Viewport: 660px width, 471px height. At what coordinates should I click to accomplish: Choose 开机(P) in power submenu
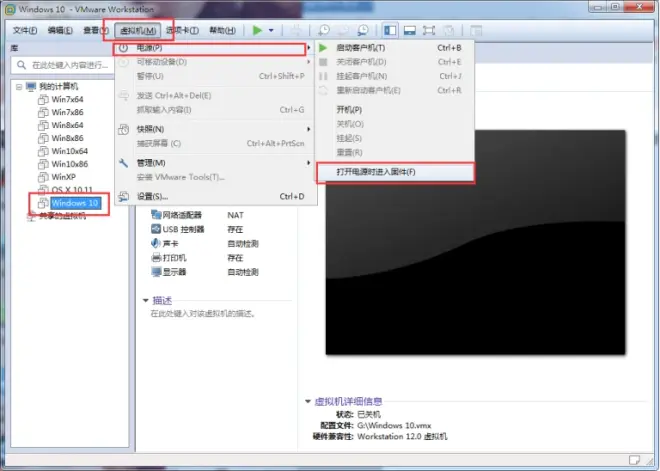(x=394, y=110)
